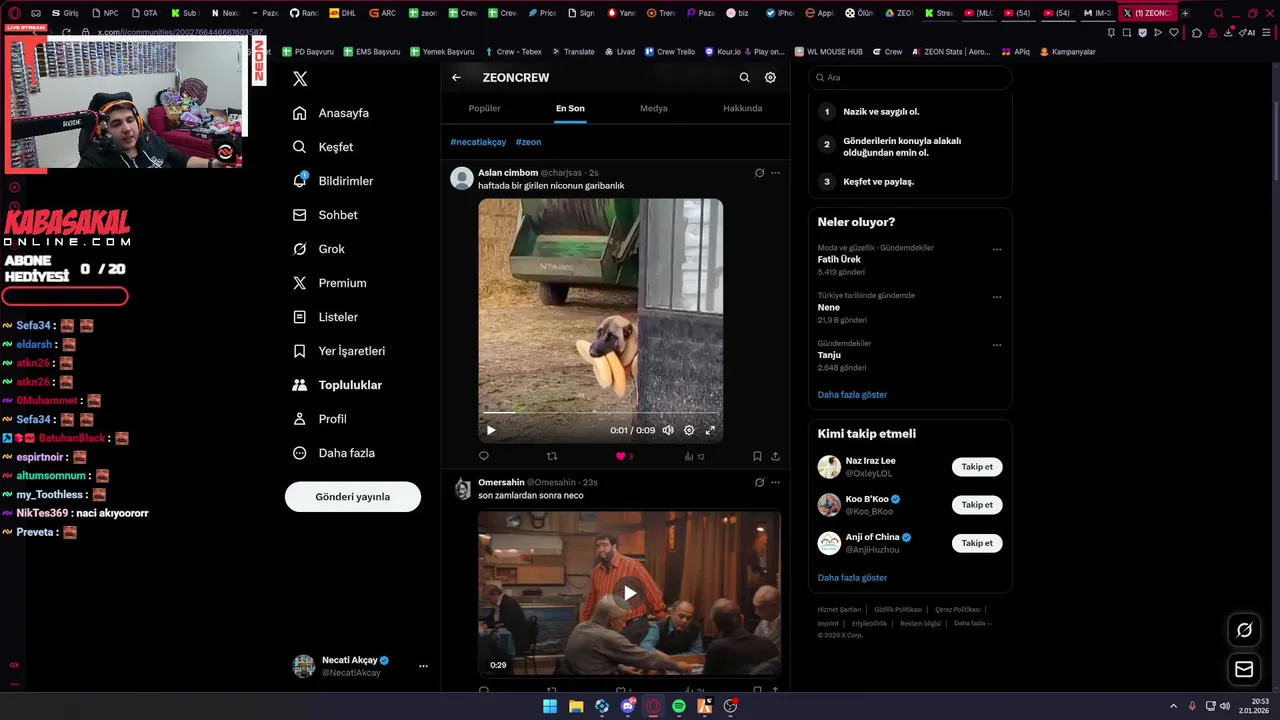Switch to En Son tab

click(x=570, y=108)
